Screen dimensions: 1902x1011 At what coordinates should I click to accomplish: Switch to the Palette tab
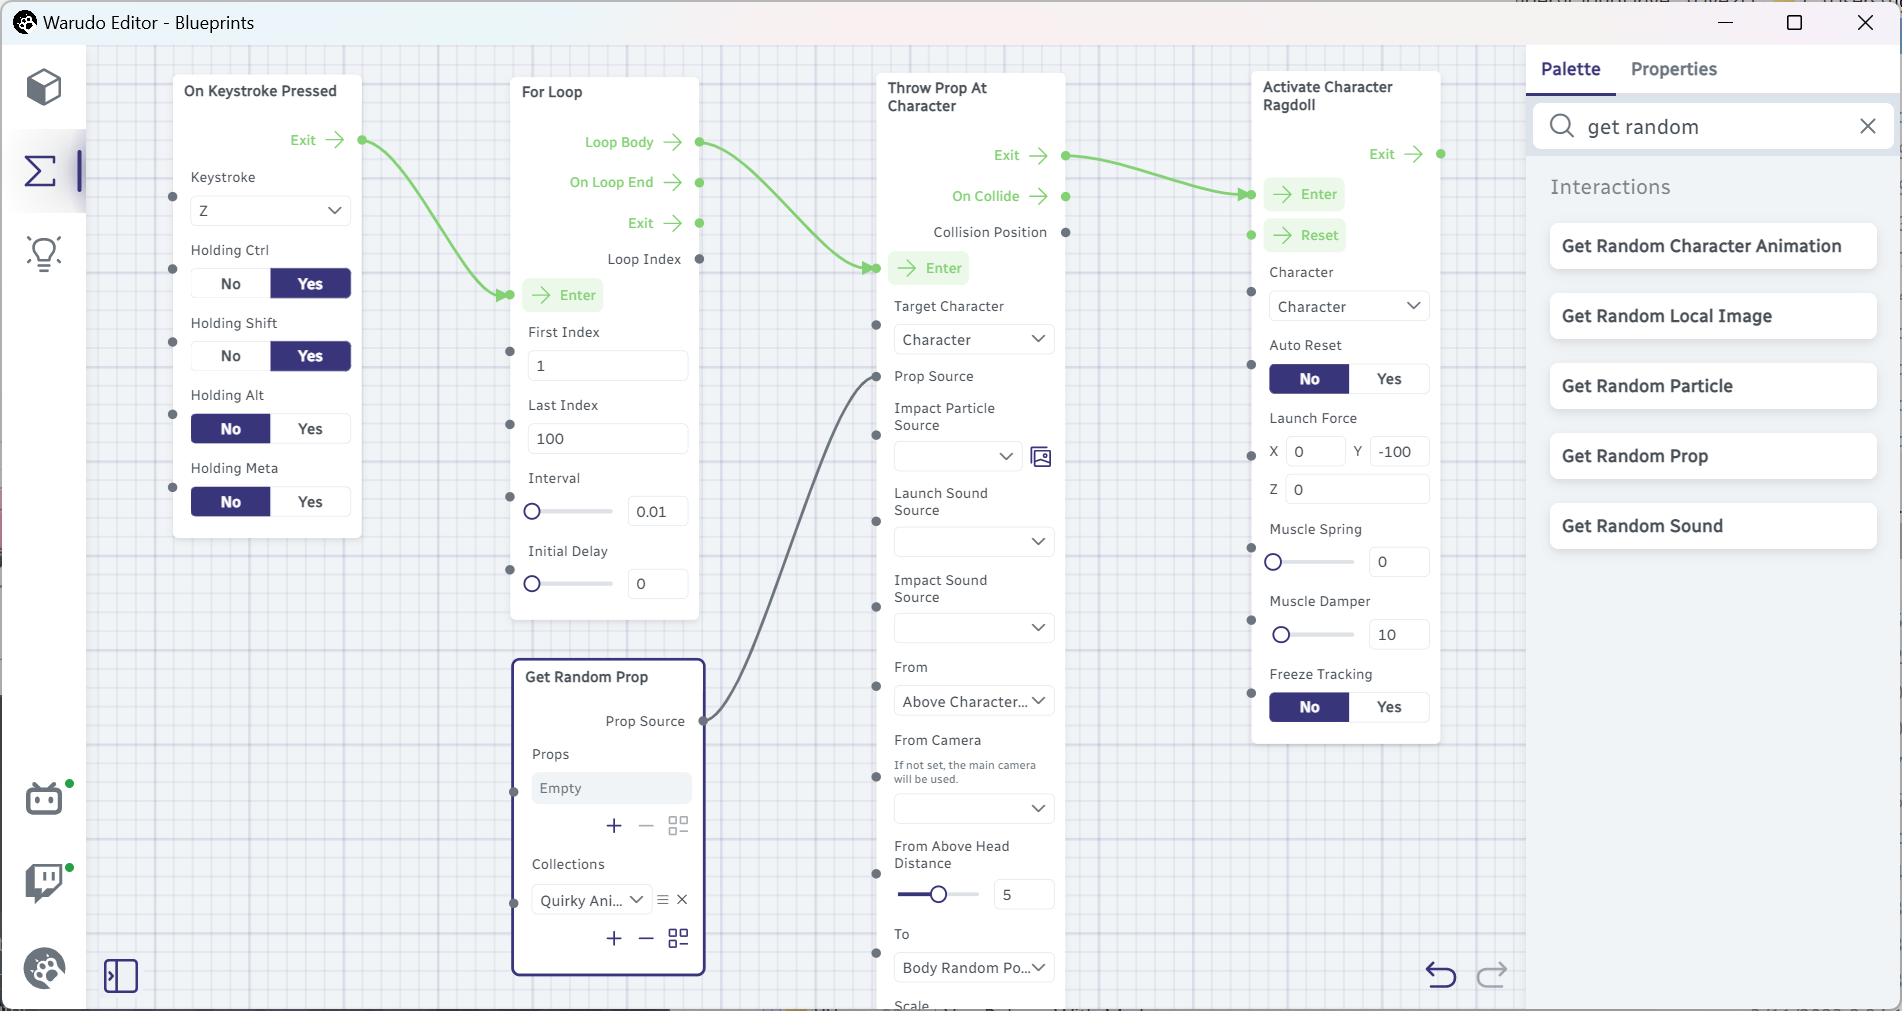[x=1570, y=69]
